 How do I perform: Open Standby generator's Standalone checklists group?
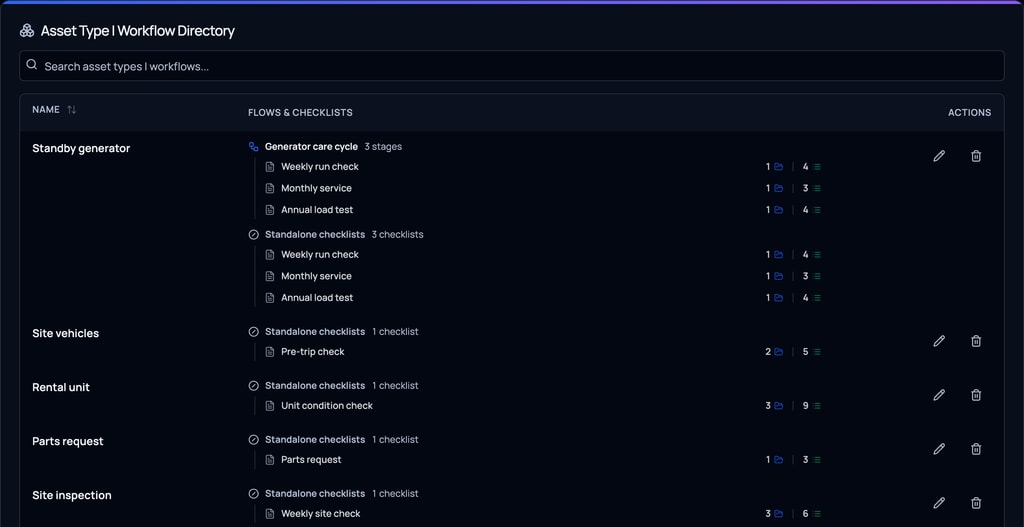(x=315, y=234)
